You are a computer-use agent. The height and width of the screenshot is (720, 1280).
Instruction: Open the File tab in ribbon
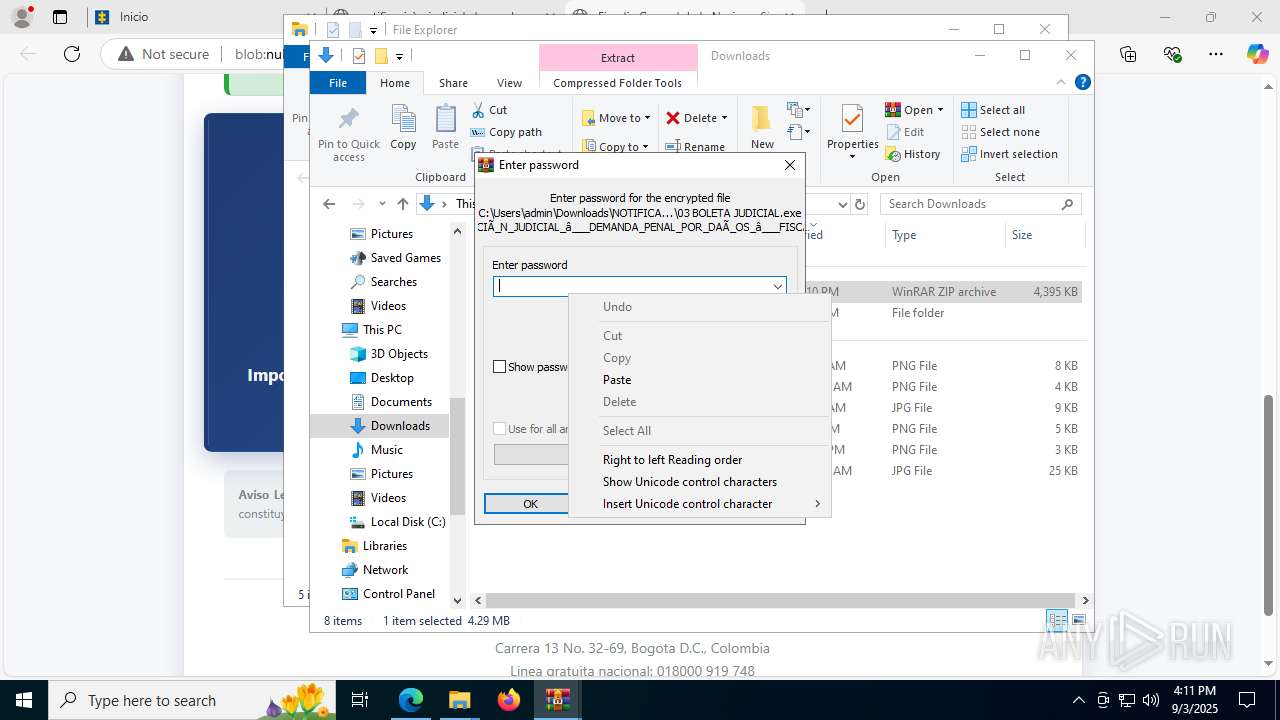point(338,83)
